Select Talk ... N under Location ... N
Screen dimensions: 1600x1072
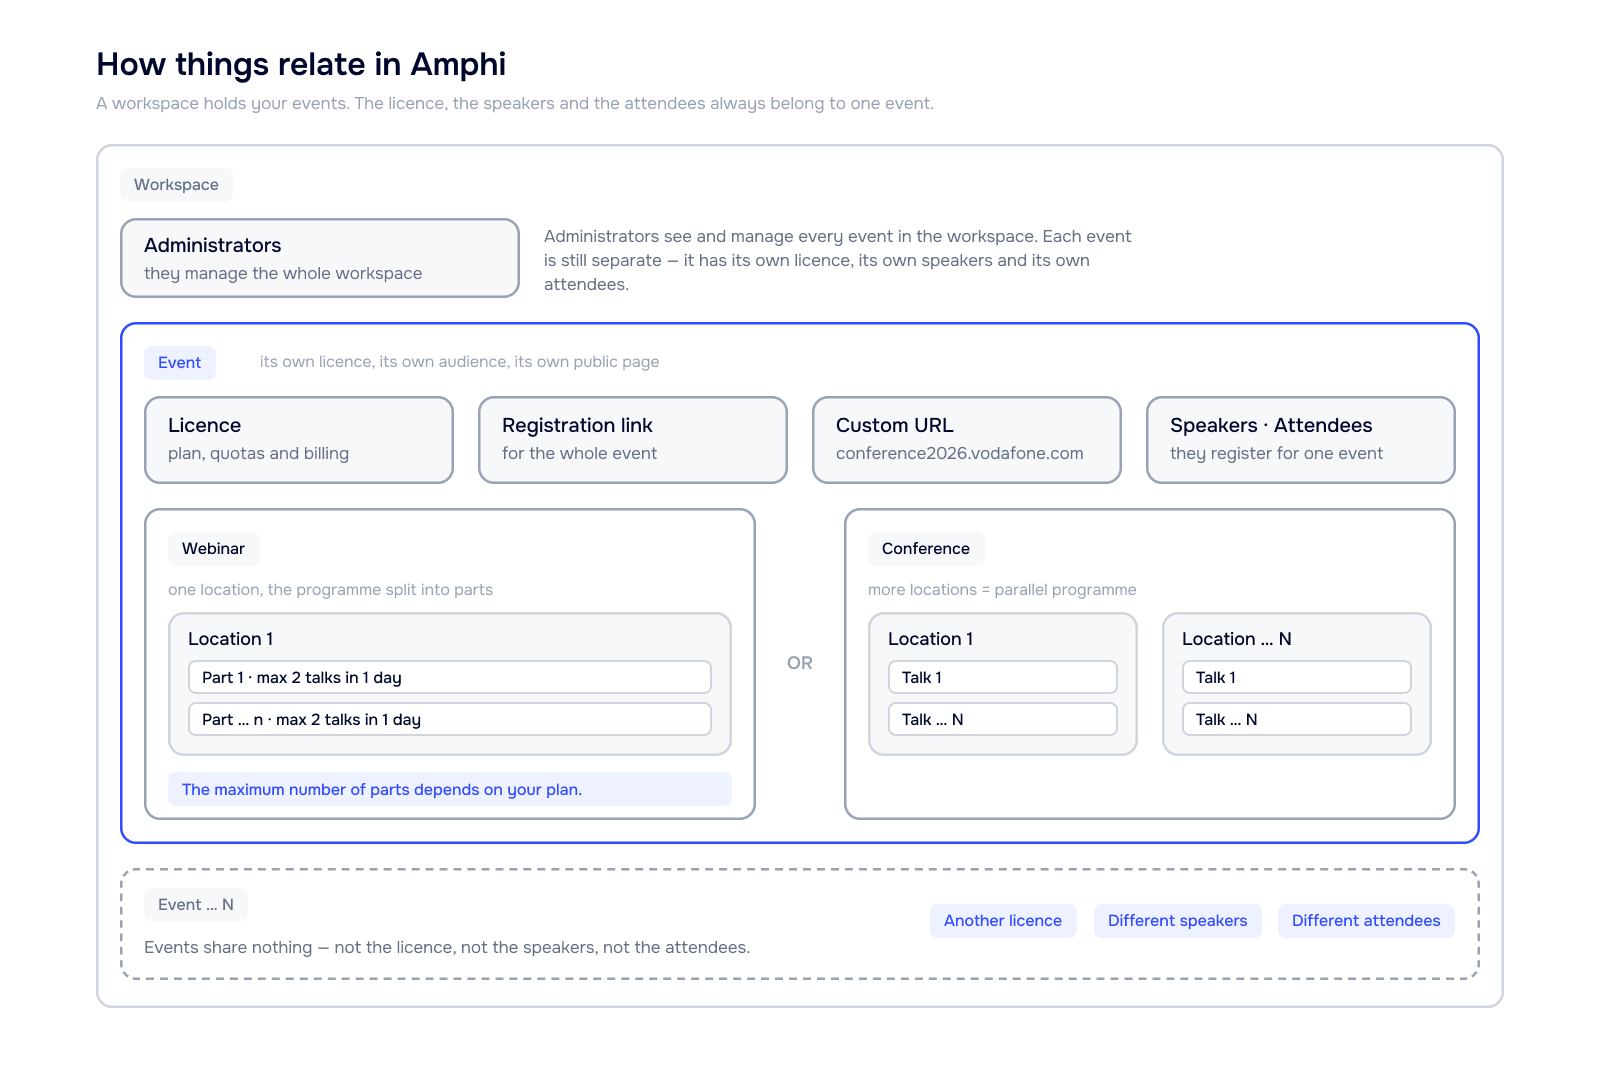click(x=1297, y=719)
